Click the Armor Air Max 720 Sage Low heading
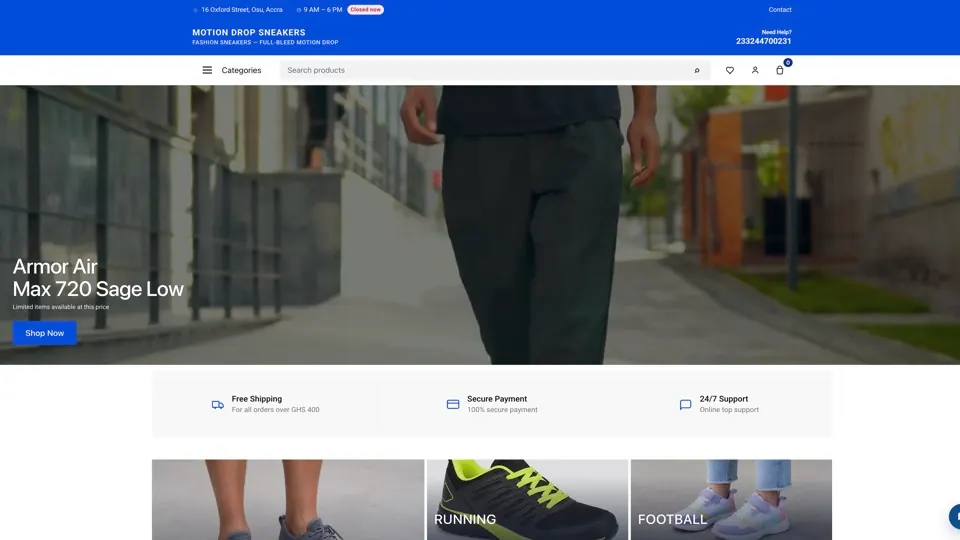This screenshot has height=540, width=960. (x=98, y=277)
